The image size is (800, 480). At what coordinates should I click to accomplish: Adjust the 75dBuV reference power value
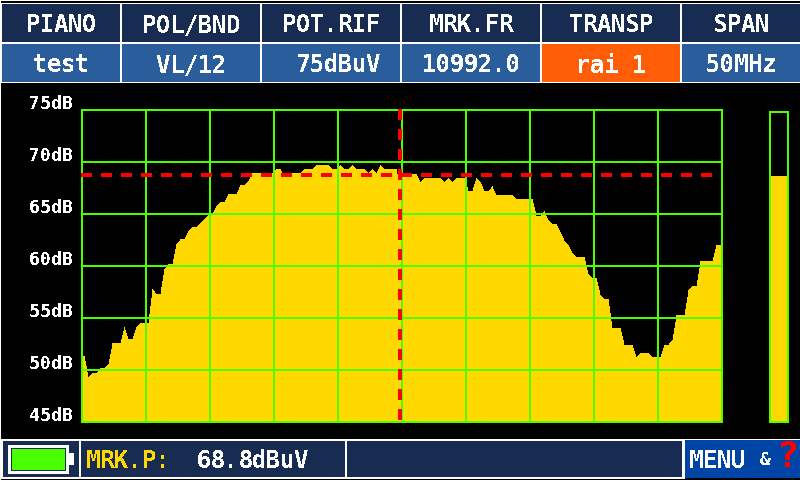coord(331,63)
